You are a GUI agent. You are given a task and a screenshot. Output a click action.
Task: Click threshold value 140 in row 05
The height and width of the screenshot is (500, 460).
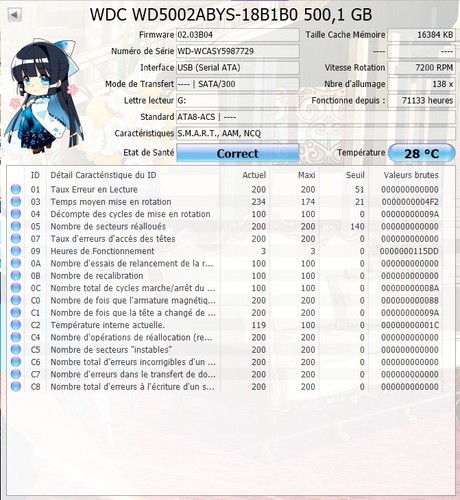(x=357, y=226)
